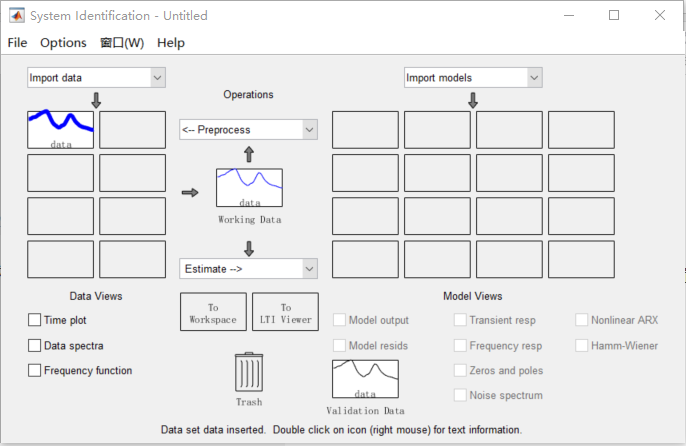Toggle the Transient resp checkbox
Image resolution: width=686 pixels, height=446 pixels.
point(460,320)
